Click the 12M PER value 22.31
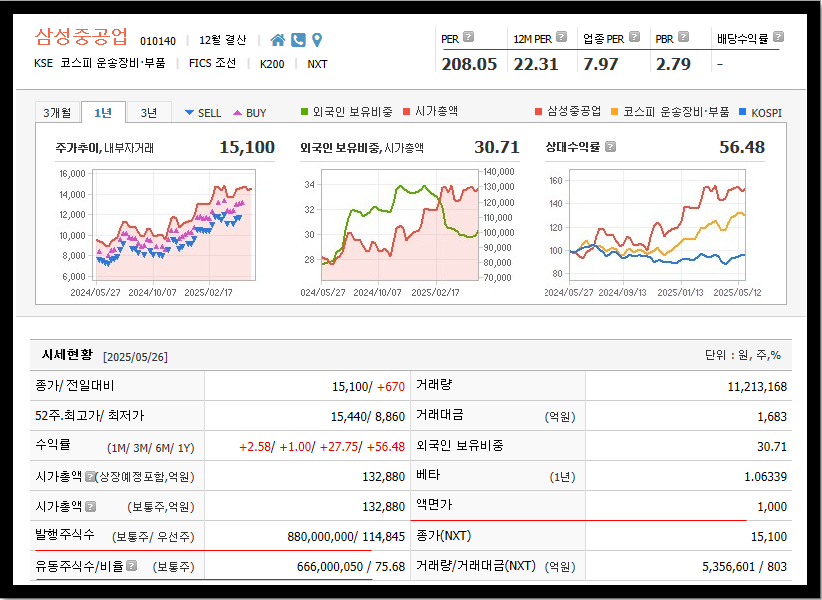 [x=536, y=64]
